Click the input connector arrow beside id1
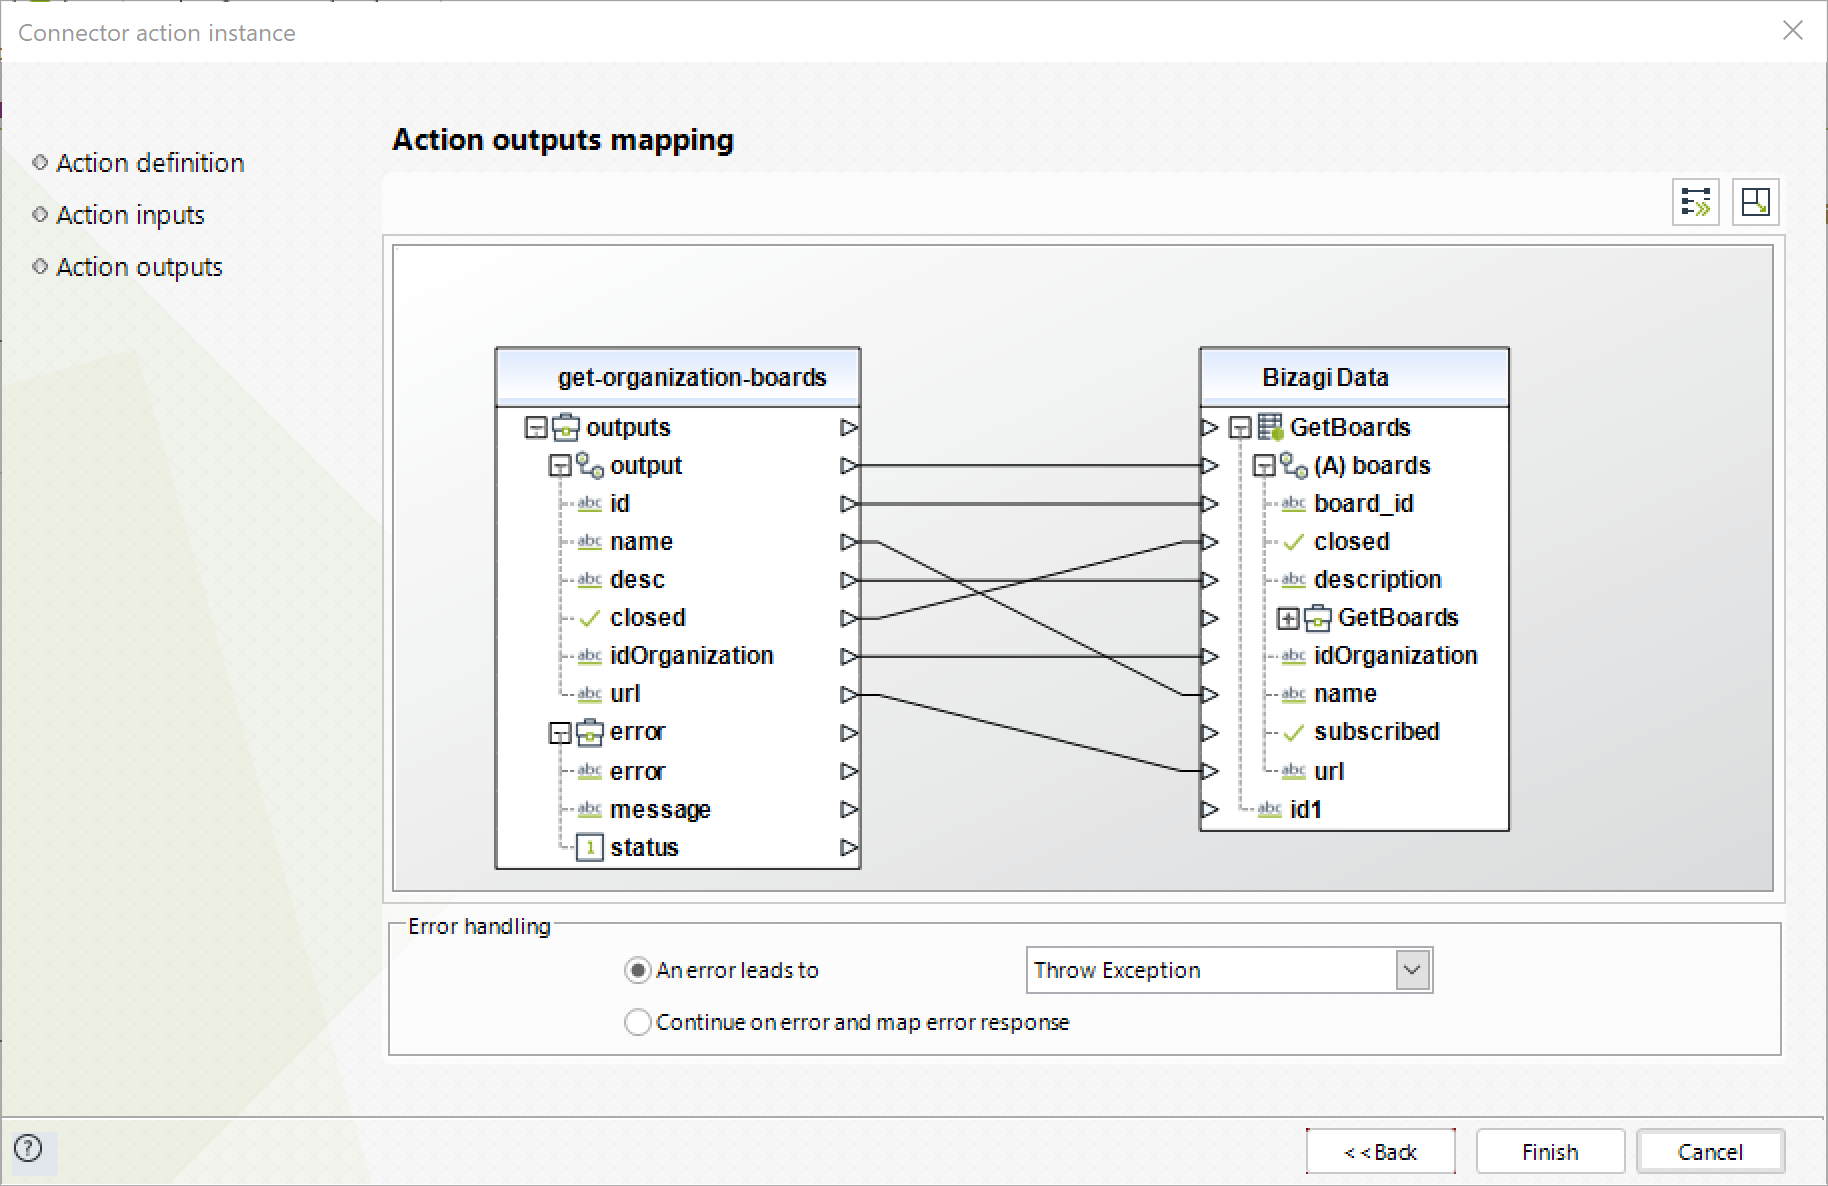Image resolution: width=1828 pixels, height=1186 pixels. click(x=1210, y=809)
